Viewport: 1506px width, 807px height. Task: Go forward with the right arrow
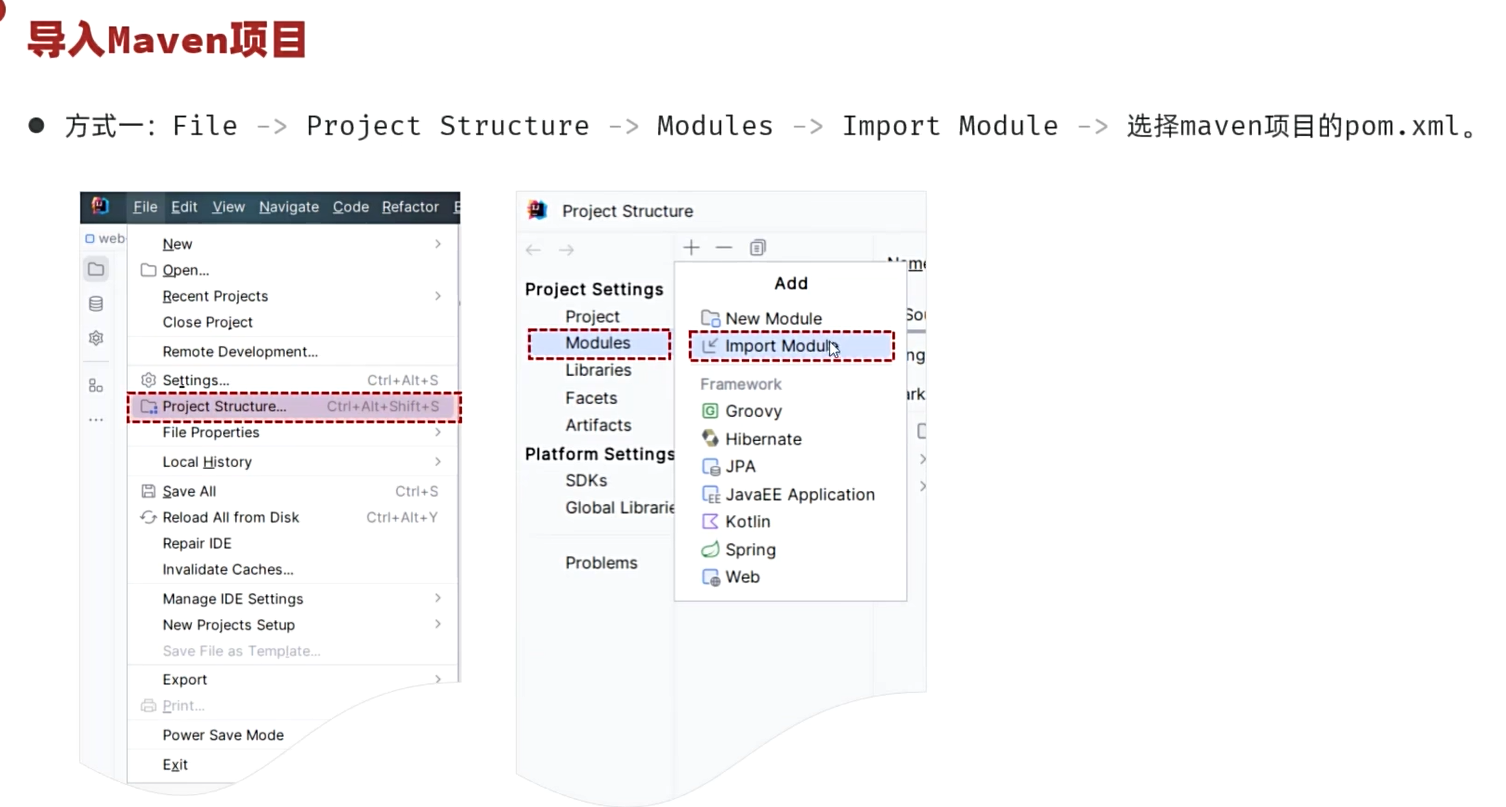click(x=566, y=249)
